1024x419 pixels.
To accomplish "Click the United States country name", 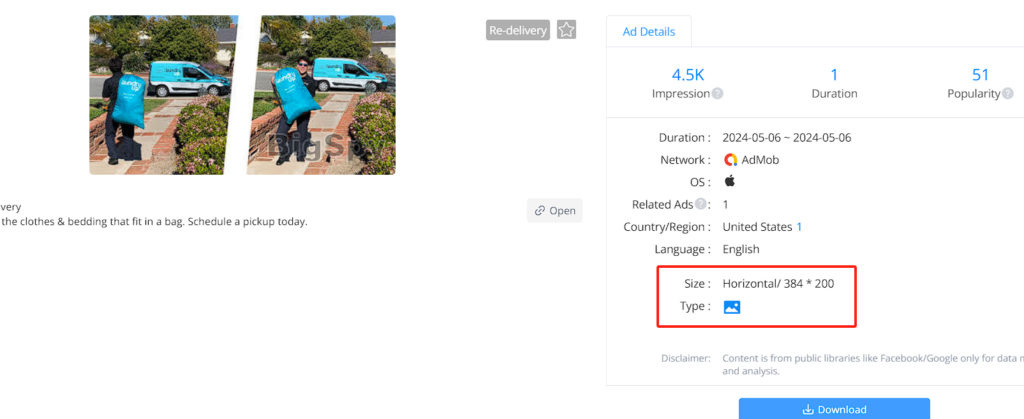I will click(x=757, y=227).
